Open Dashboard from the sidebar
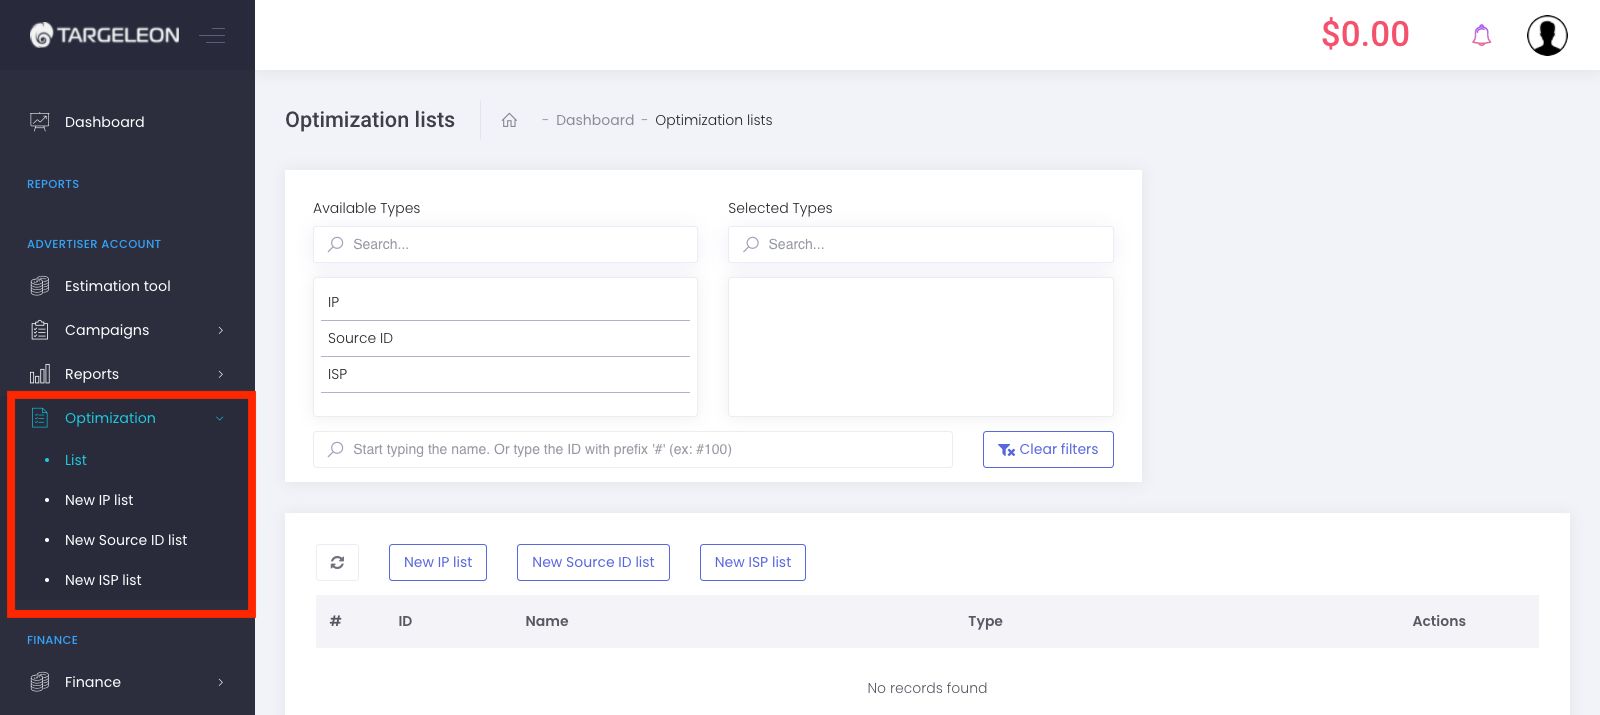 [104, 122]
